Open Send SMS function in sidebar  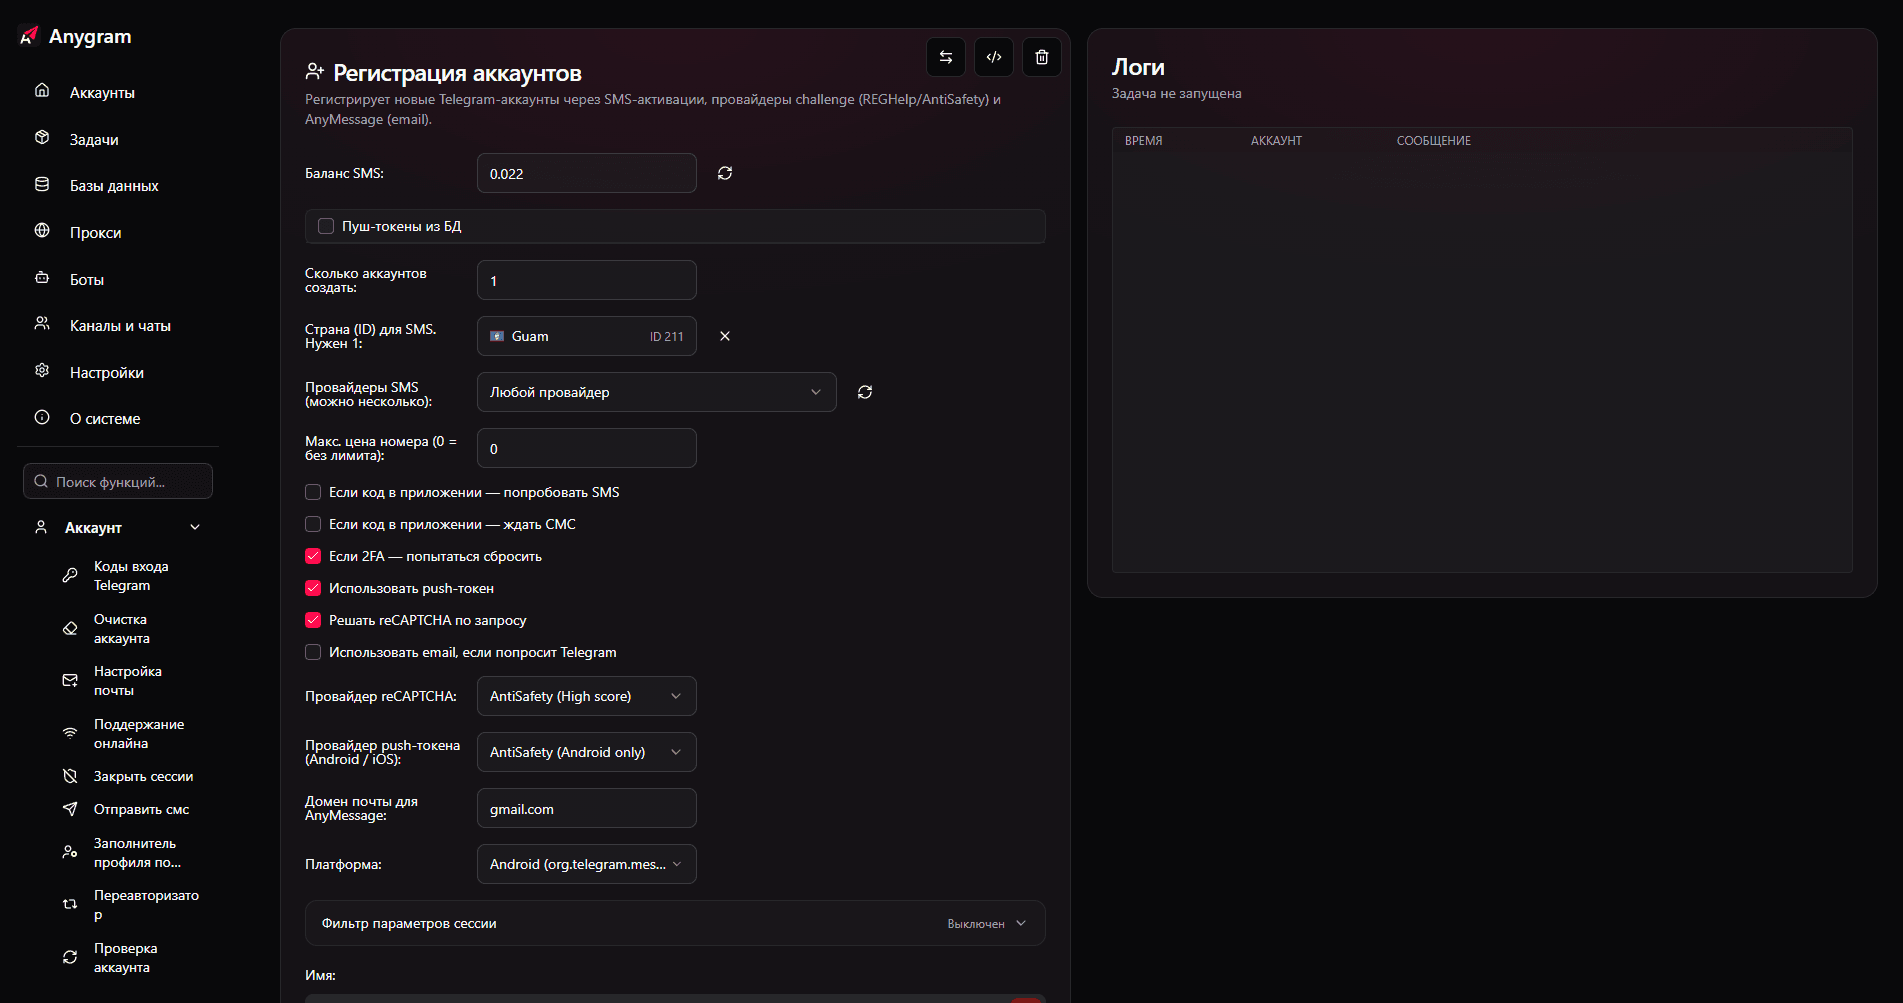coord(141,809)
